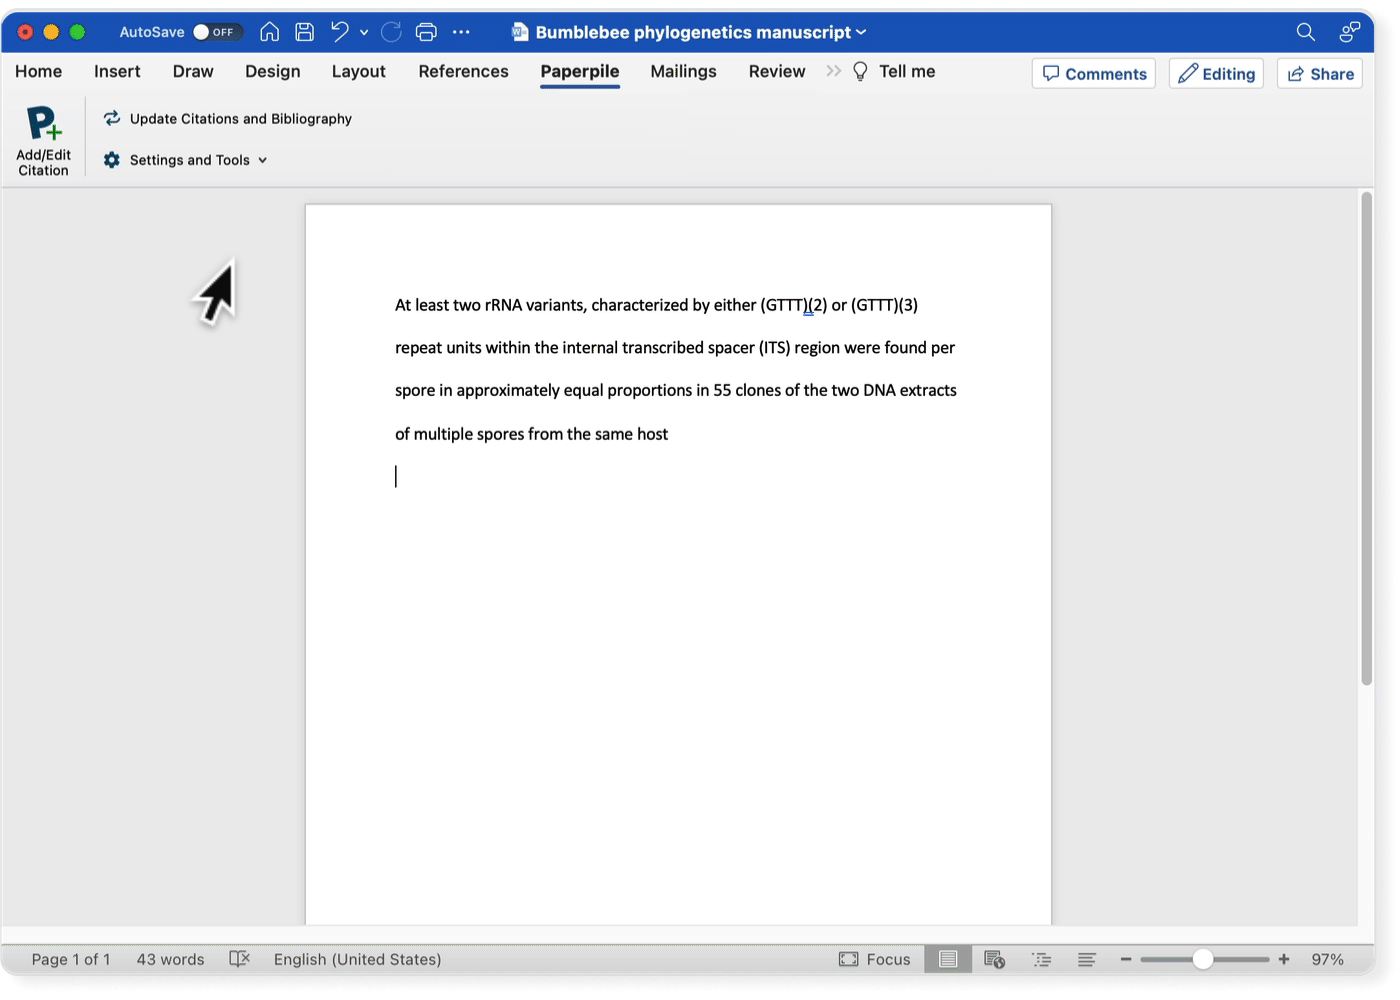Open the document title dropdown
The height and width of the screenshot is (1000, 1400).
point(861,33)
